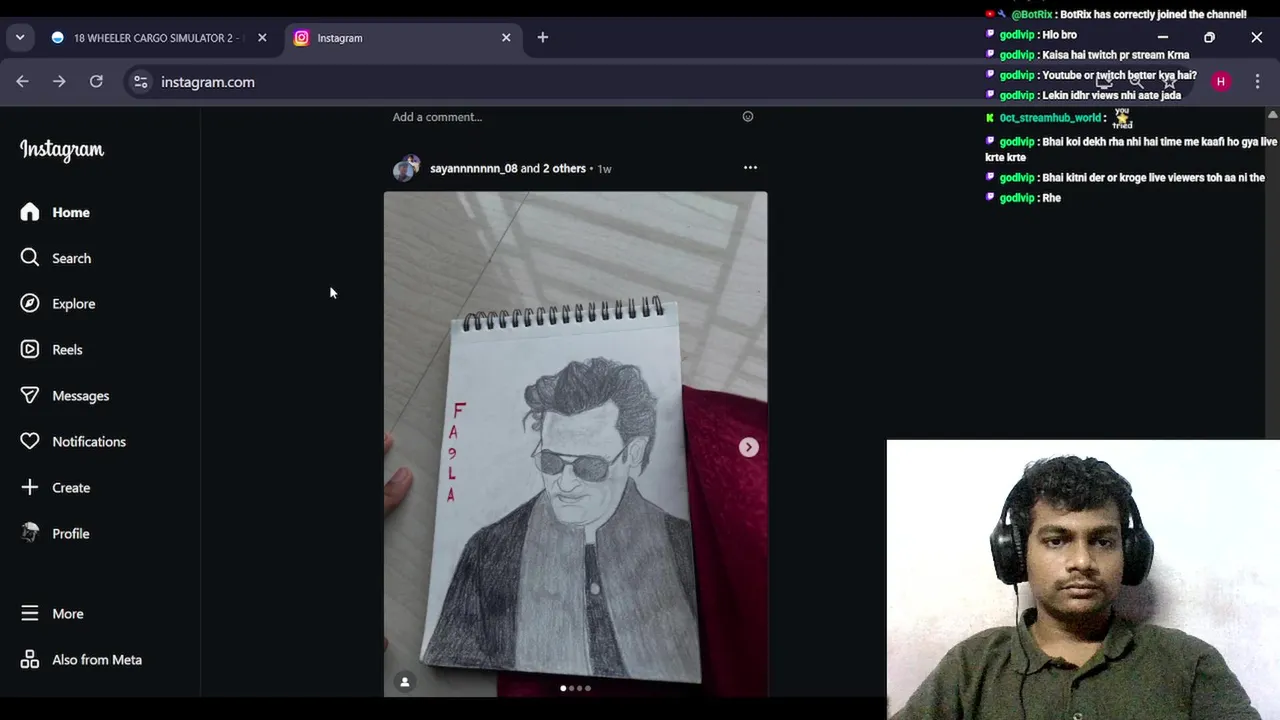The width and height of the screenshot is (1280, 720).
Task: Click the 1w post timestamp
Action: click(x=604, y=169)
